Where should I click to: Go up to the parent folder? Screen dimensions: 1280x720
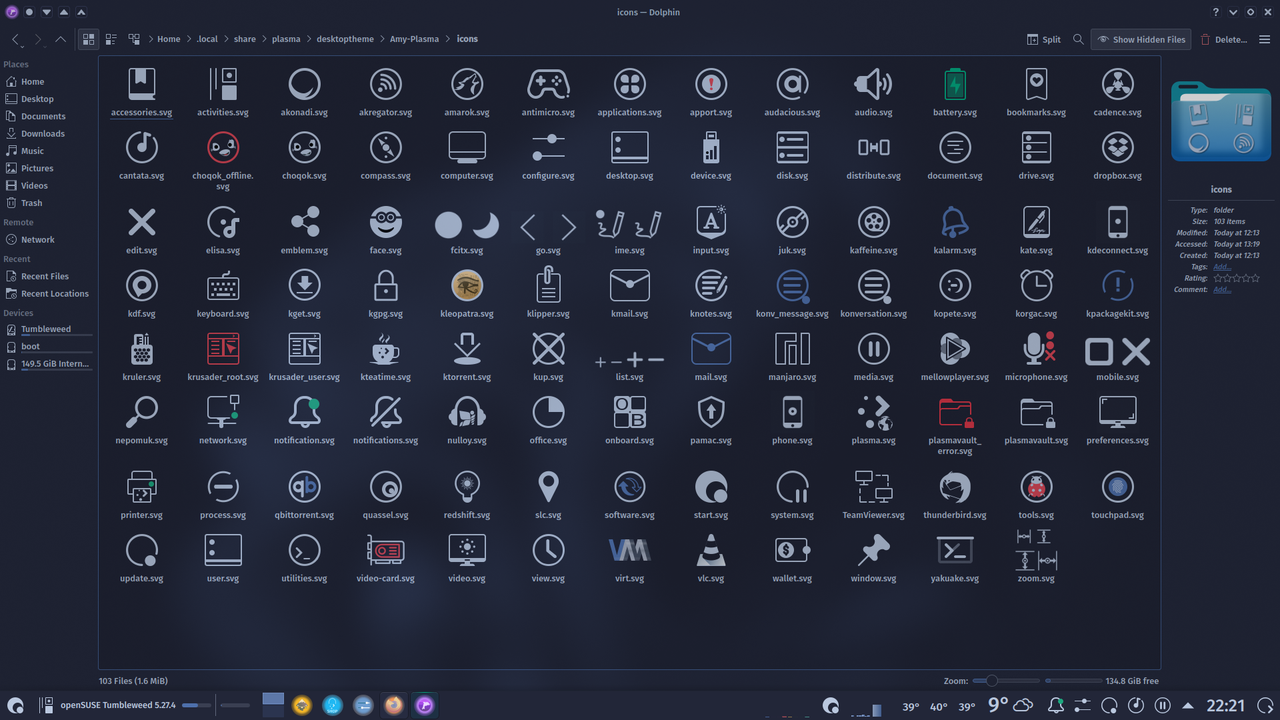pyautogui.click(x=61, y=39)
